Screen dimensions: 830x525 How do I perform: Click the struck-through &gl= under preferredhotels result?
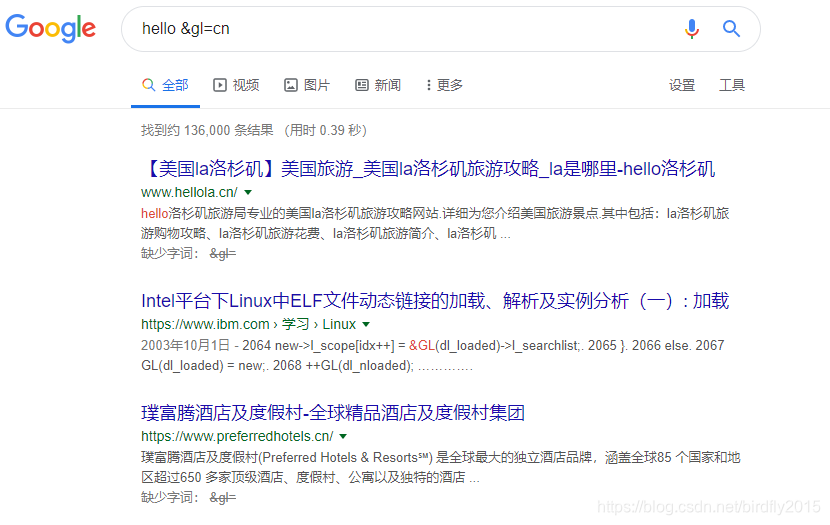(223, 497)
